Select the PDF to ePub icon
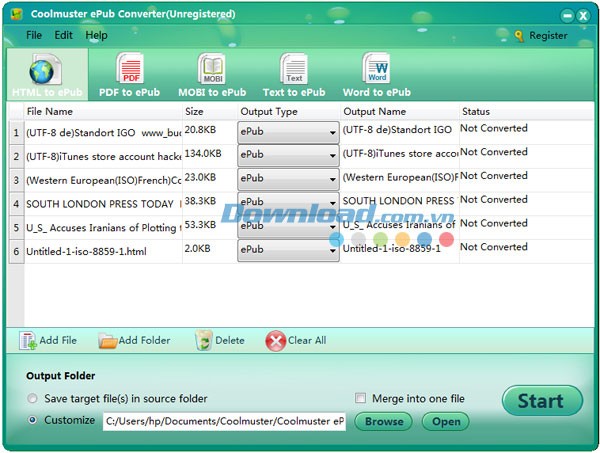Viewport: 600px width, 453px height. pyautogui.click(x=130, y=68)
